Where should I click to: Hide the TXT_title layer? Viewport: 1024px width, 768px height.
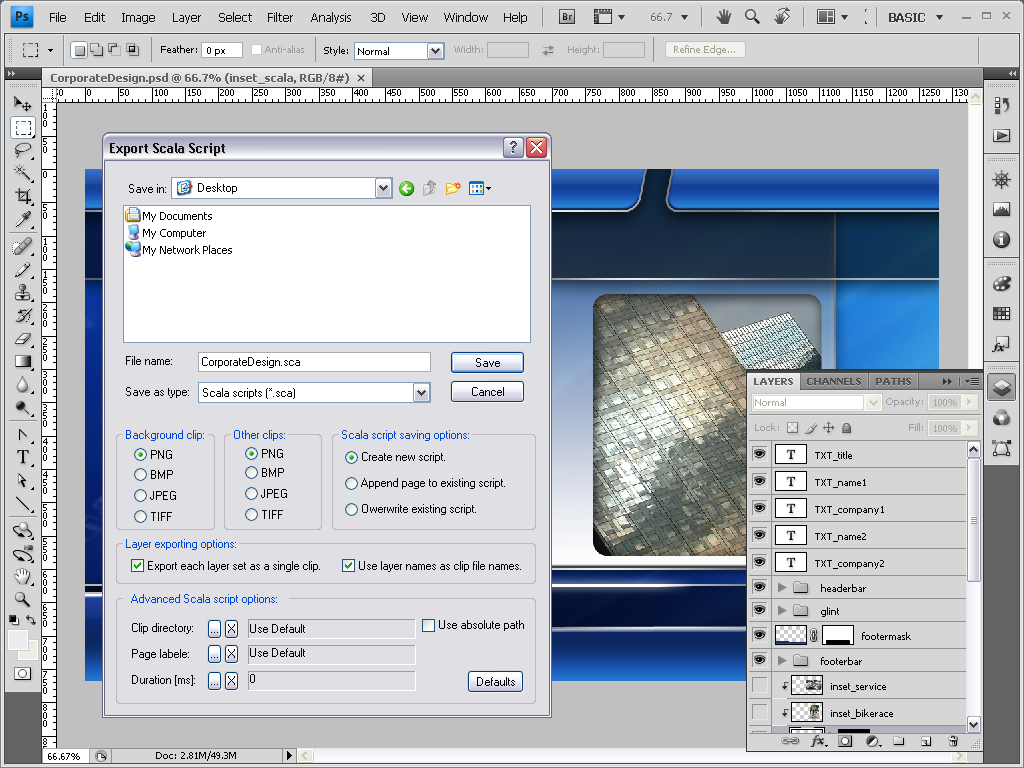point(759,455)
